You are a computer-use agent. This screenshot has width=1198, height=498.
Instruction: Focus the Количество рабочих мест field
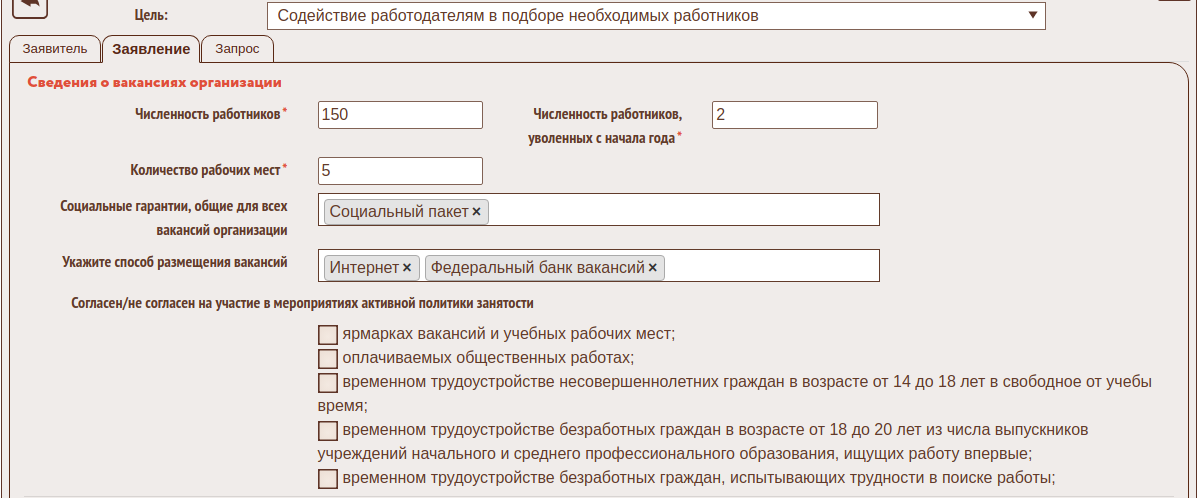pyautogui.click(x=400, y=171)
